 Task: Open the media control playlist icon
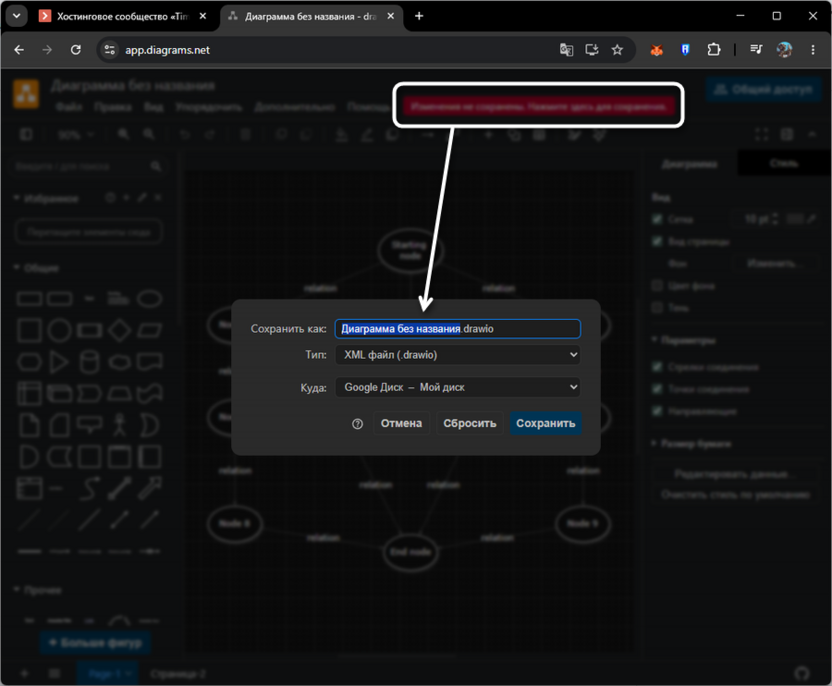point(756,50)
